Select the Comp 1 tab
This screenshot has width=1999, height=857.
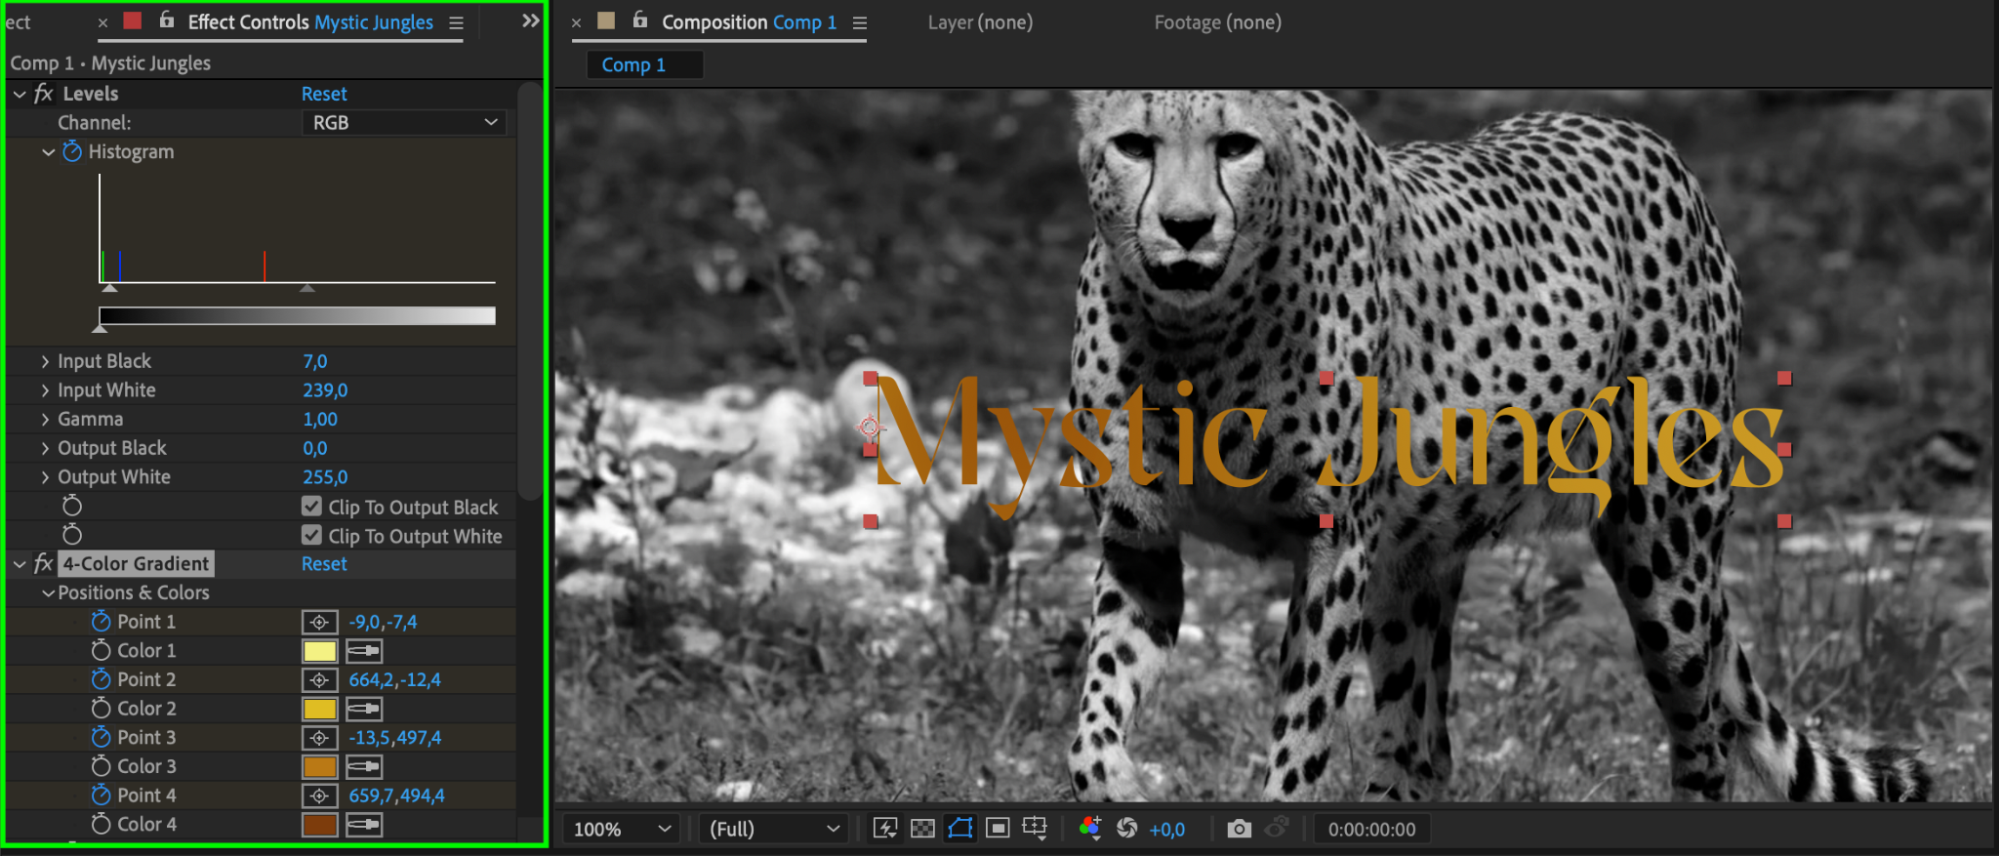coord(633,65)
